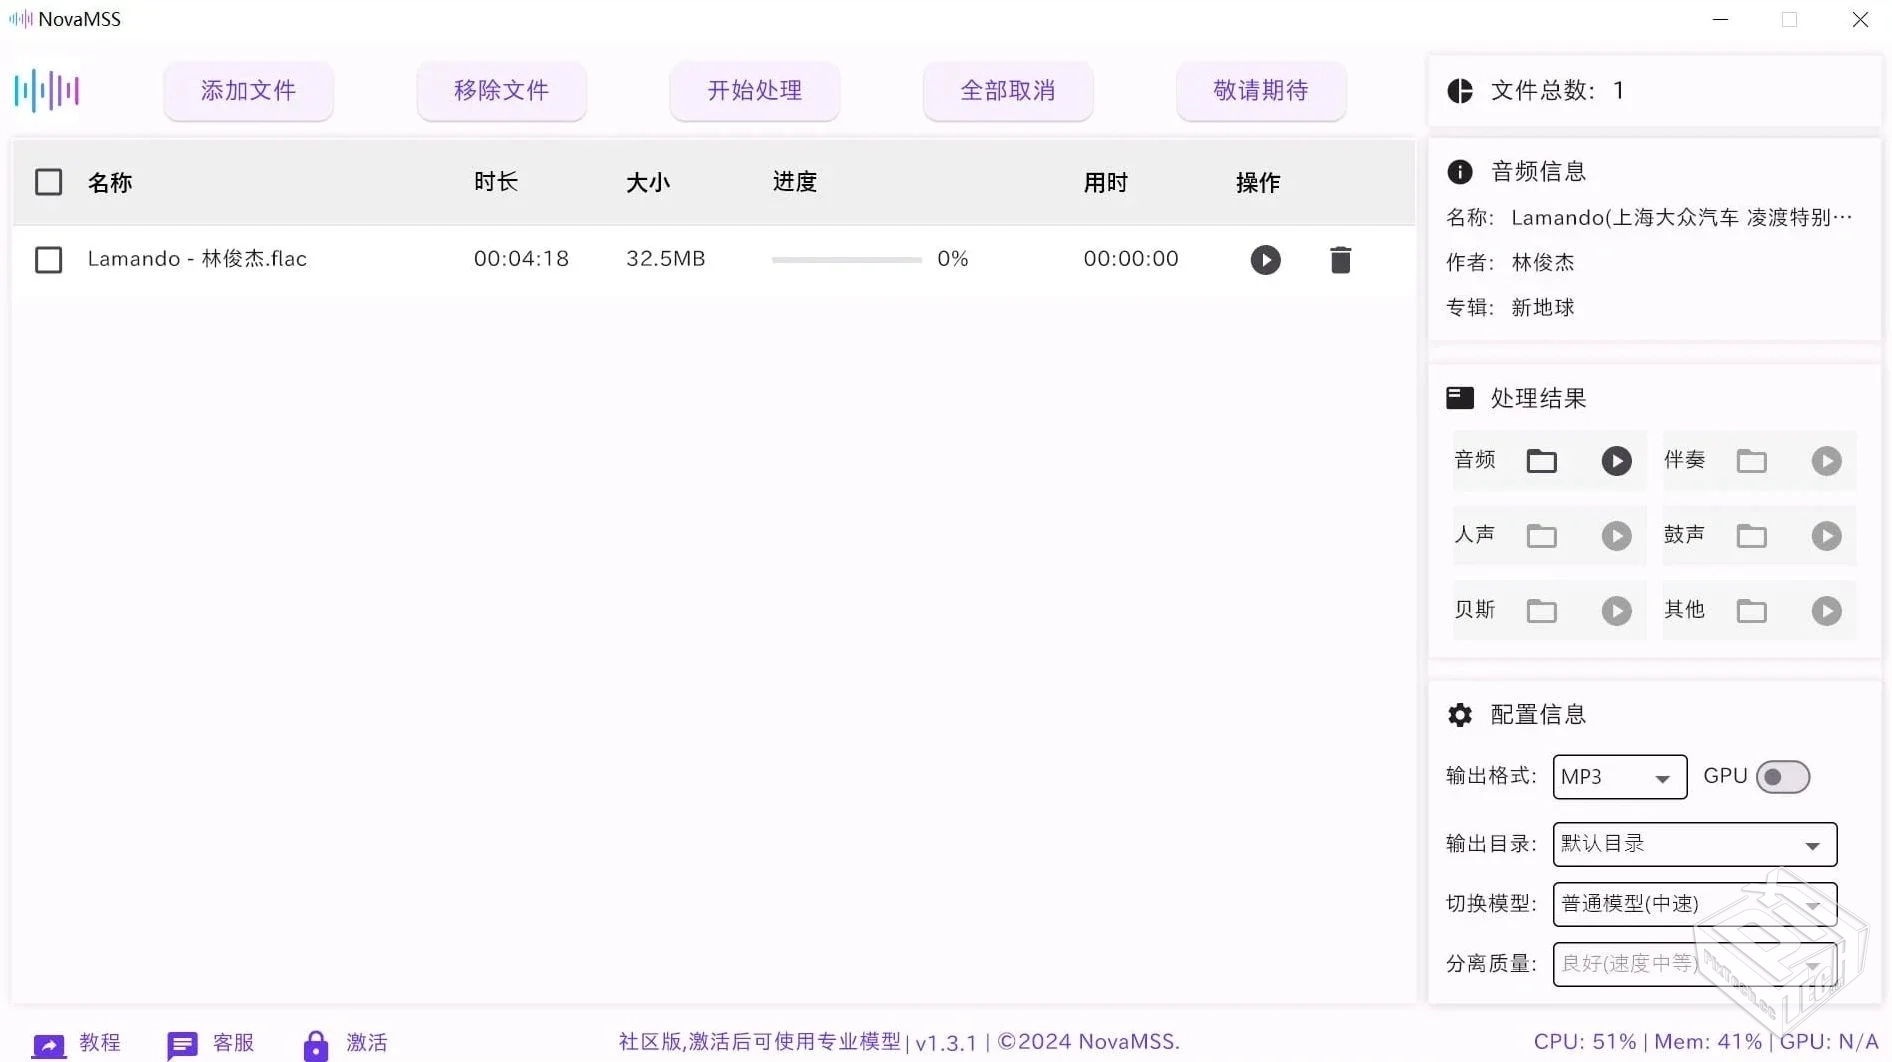Play the bass (贝斯) separation result
1892x1062 pixels.
[x=1617, y=610]
